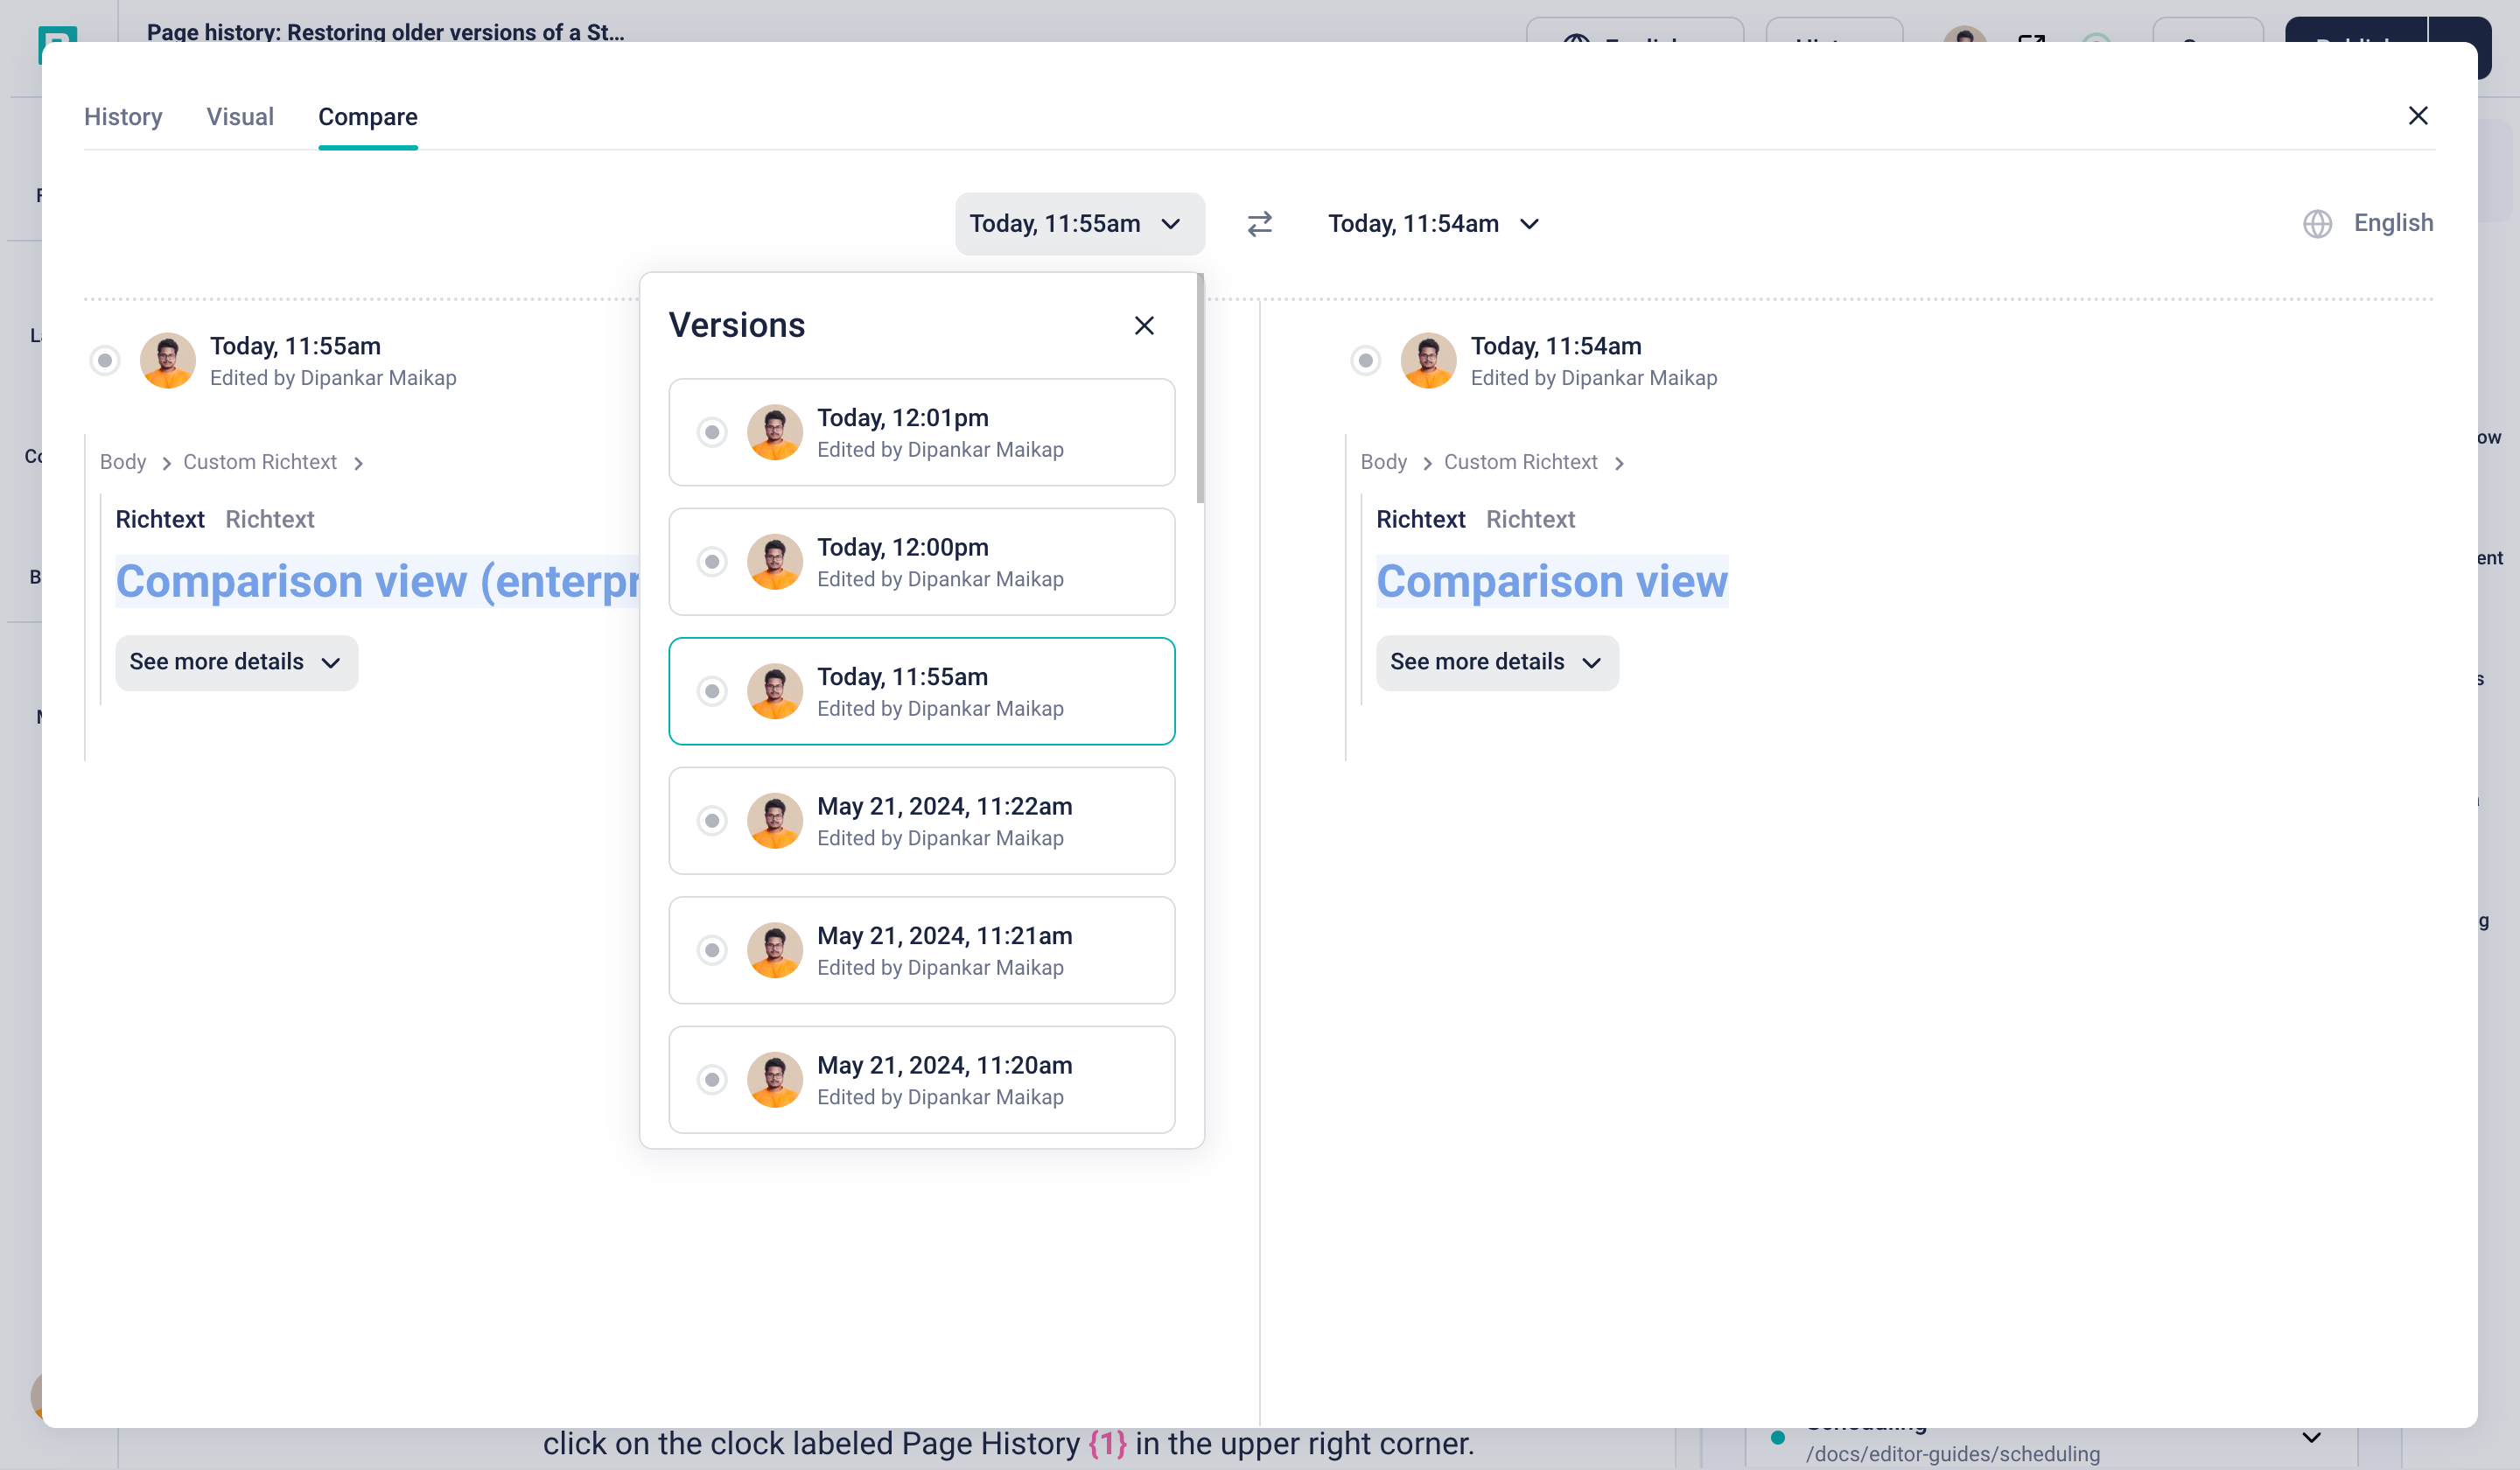
Task: Switch to the Visual tab
Action: (240, 117)
